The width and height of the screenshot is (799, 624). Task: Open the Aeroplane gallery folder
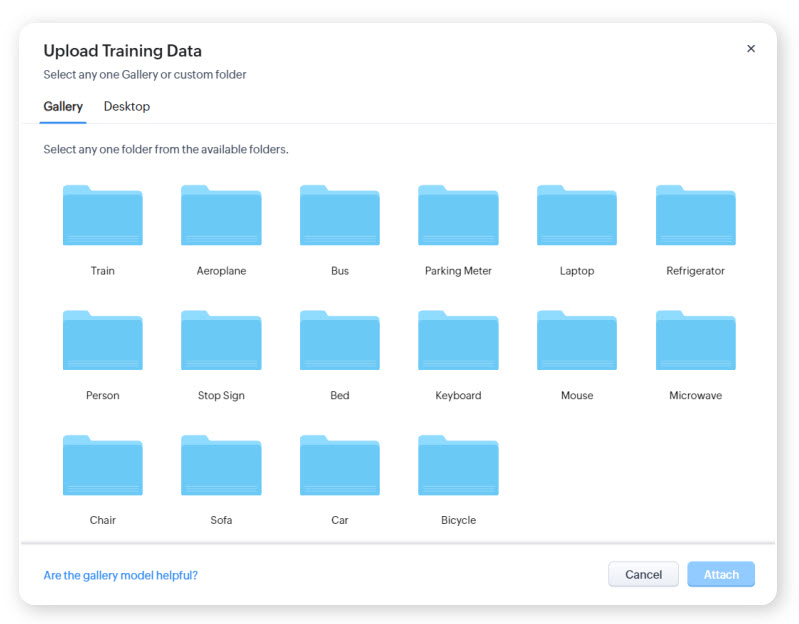tap(221, 216)
